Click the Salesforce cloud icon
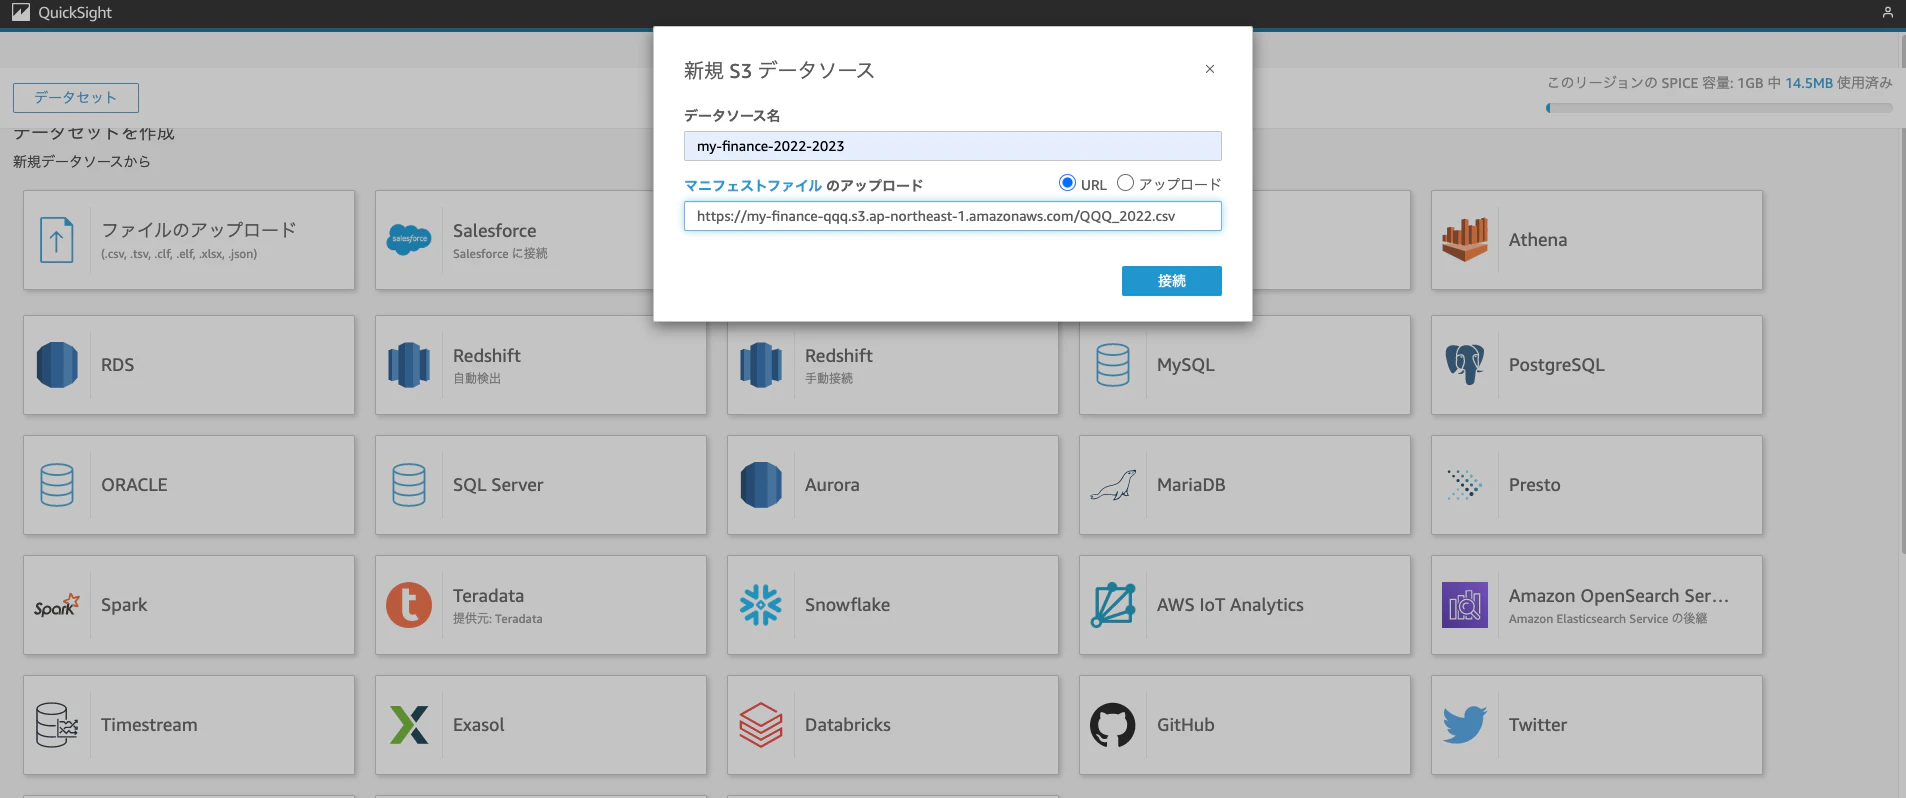The image size is (1906, 798). 409,240
